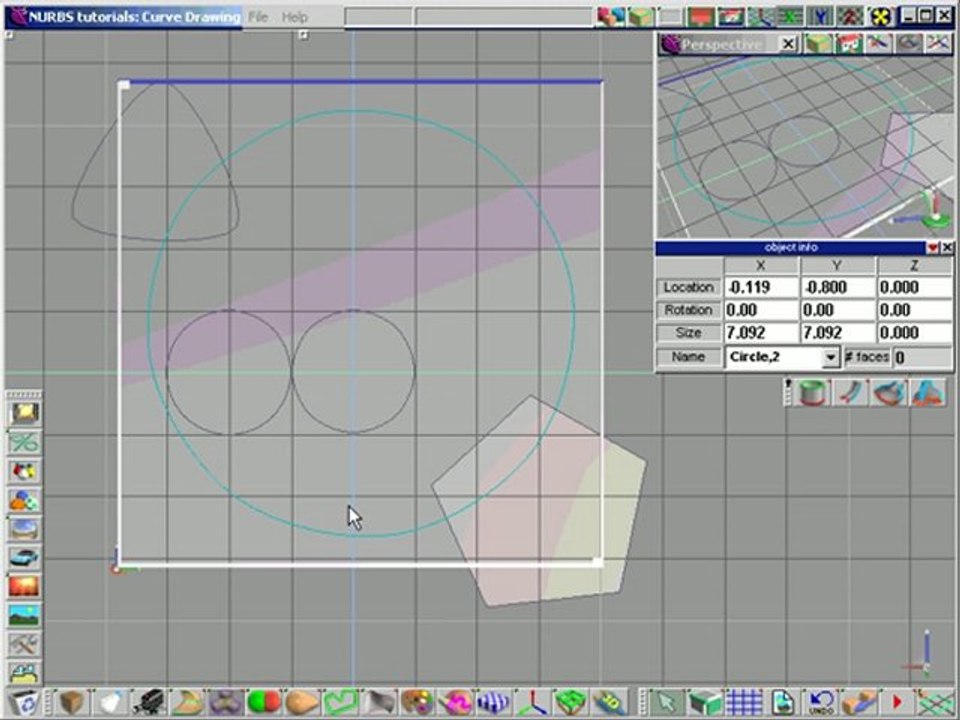Click the Location label button
This screenshot has height=720, width=960.
689,287
